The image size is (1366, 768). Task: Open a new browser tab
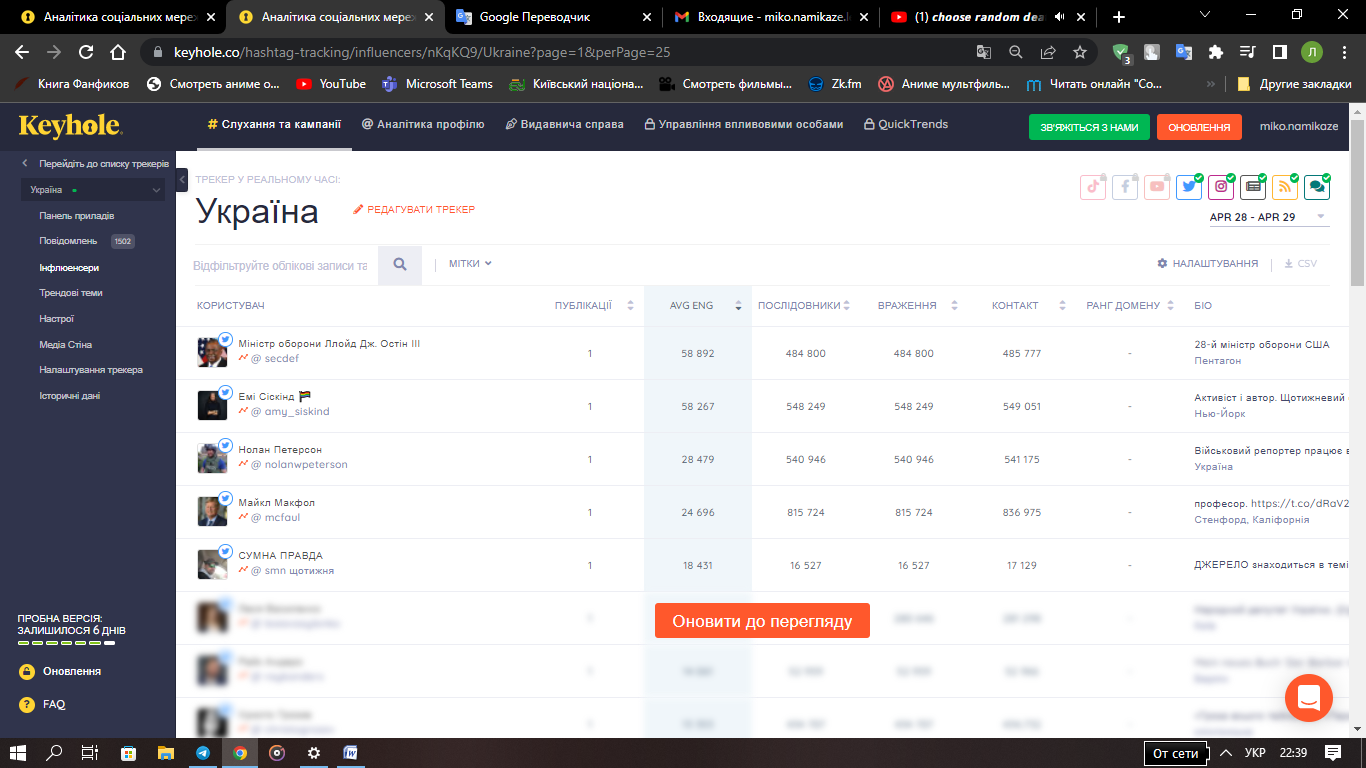(1118, 17)
